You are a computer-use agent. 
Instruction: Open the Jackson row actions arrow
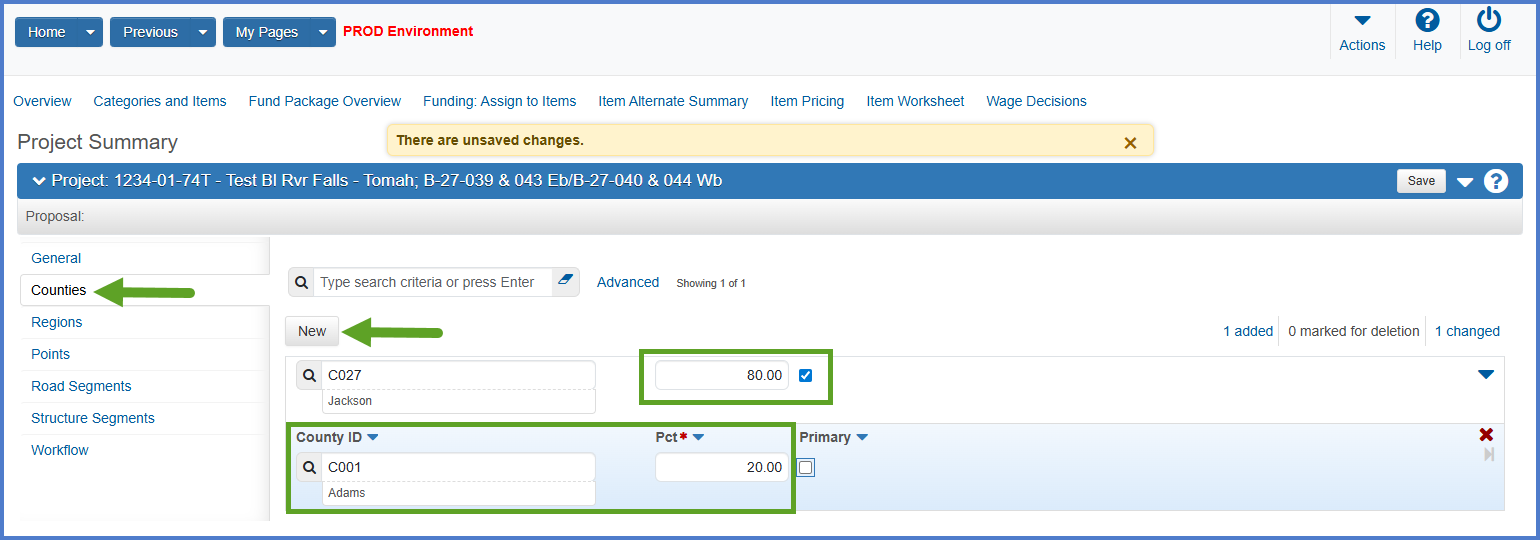tap(1486, 375)
